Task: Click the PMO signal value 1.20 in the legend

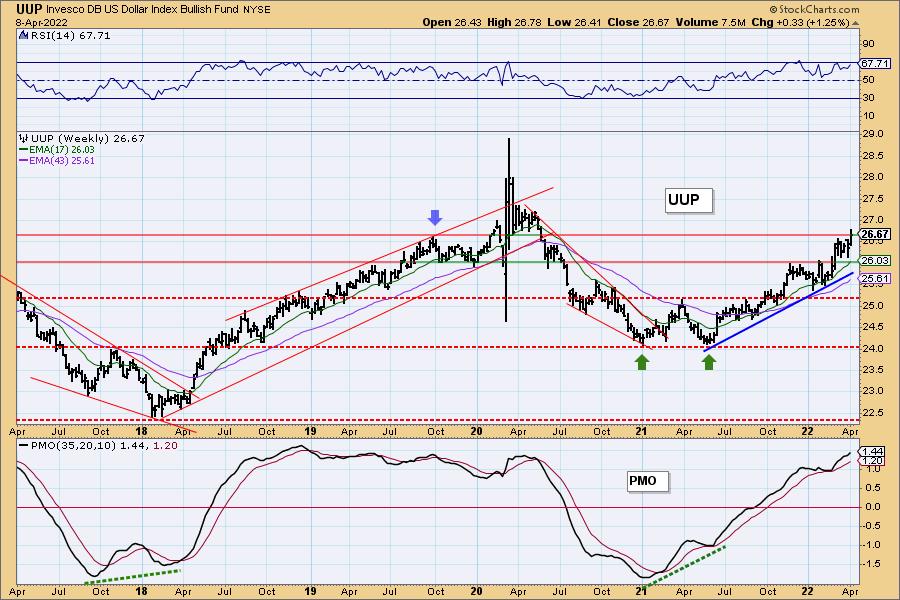Action: [165, 446]
